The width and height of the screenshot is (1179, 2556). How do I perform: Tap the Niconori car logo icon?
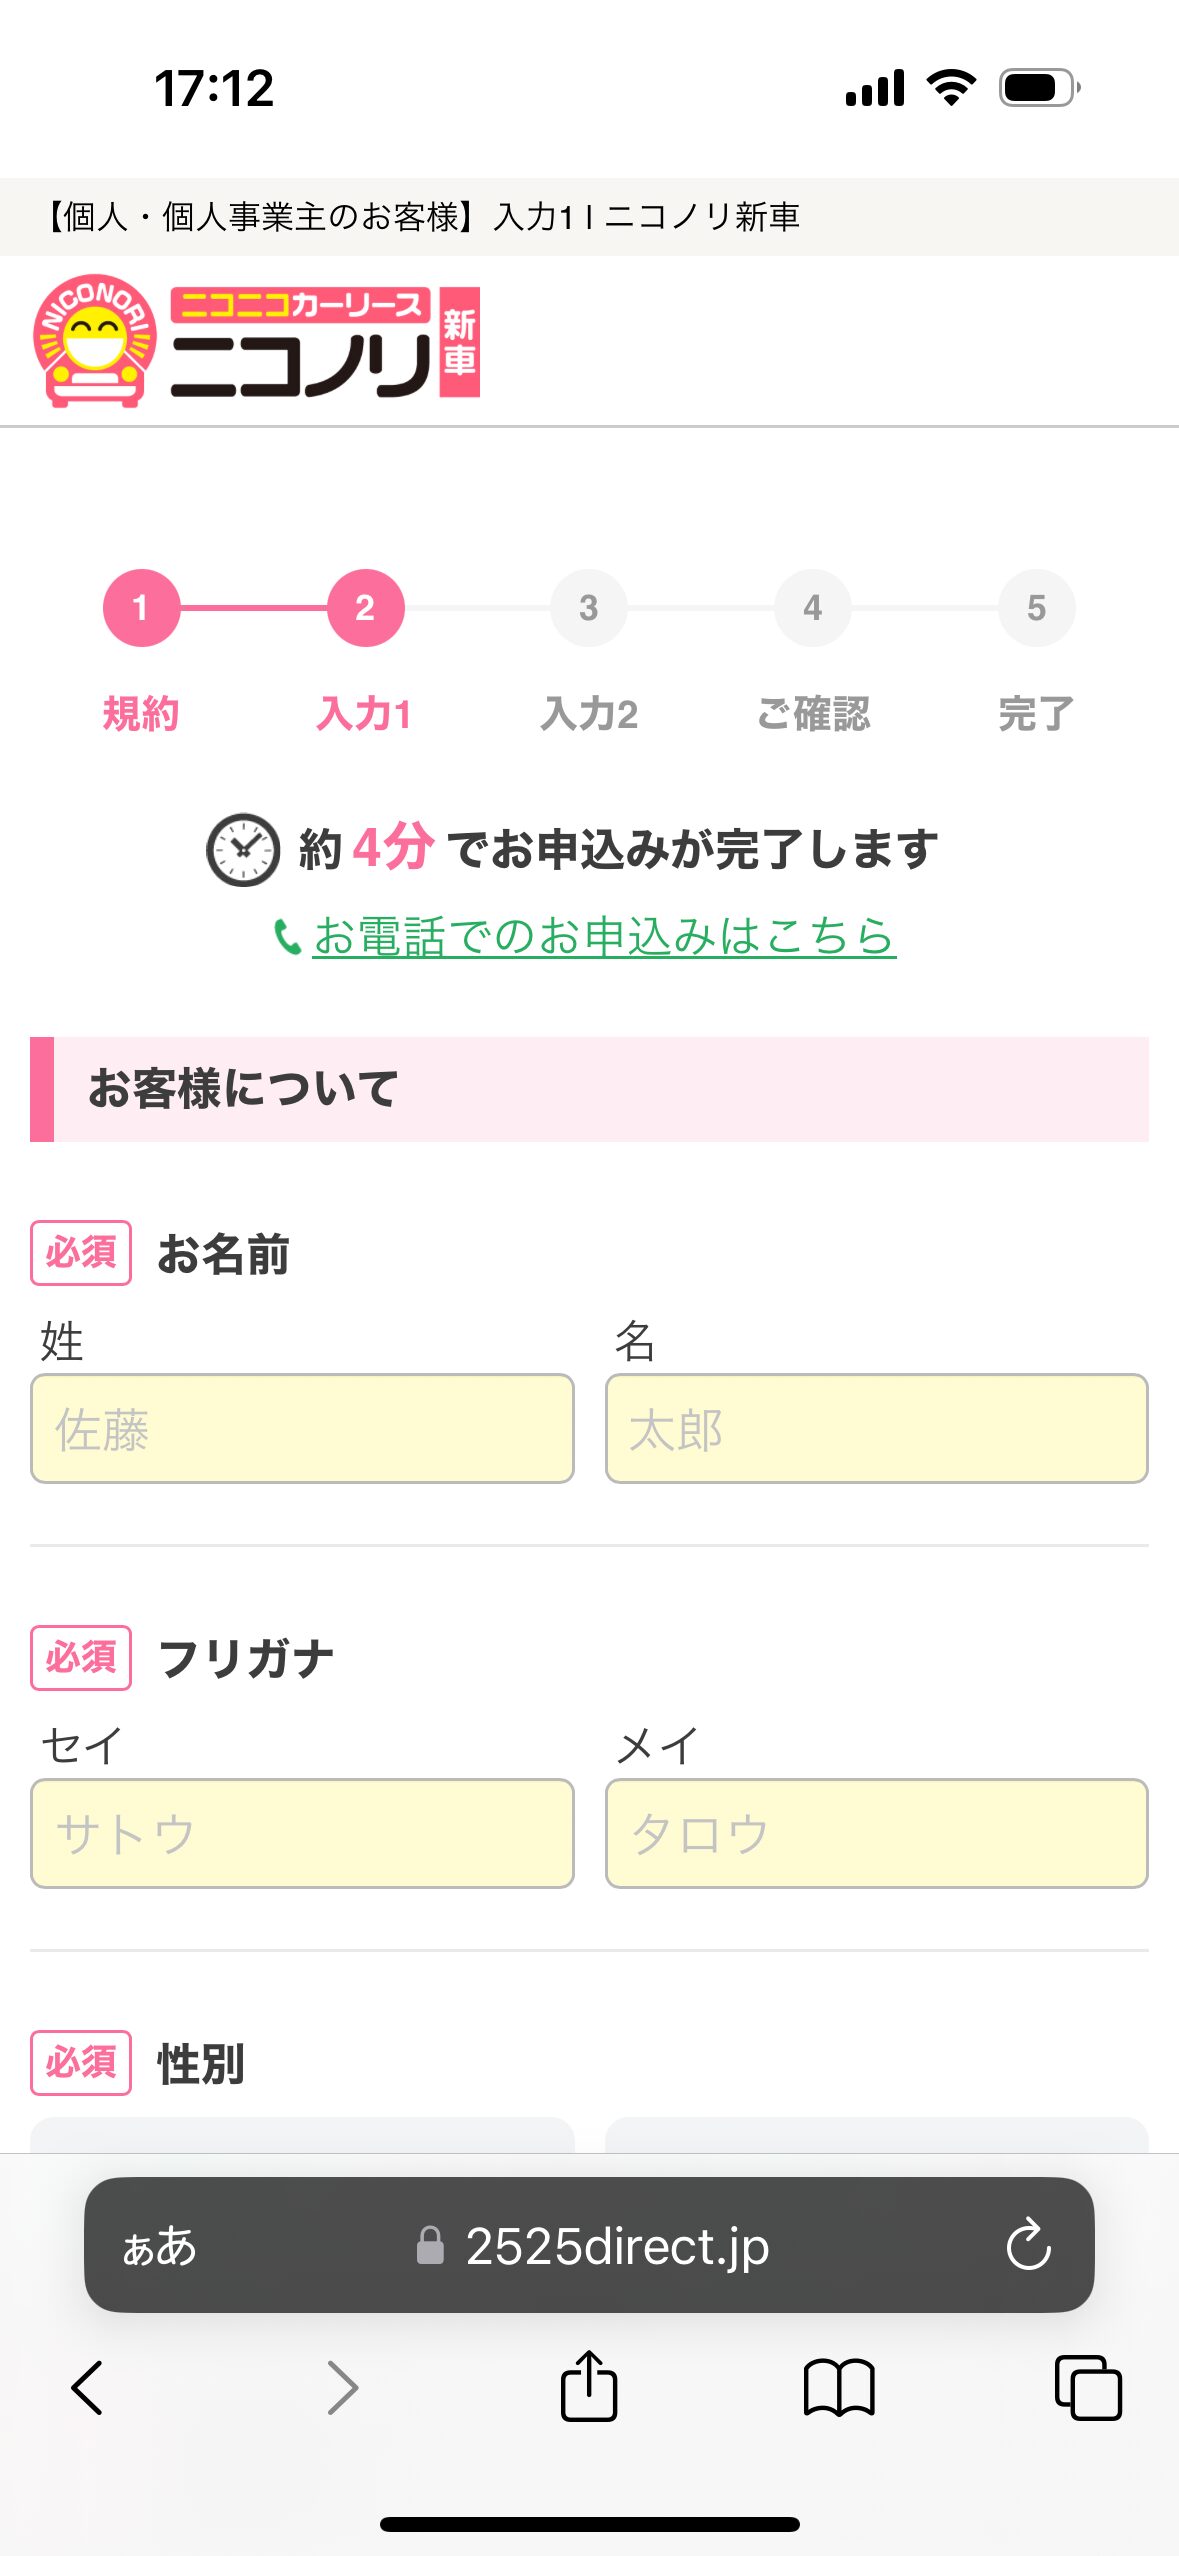coord(95,341)
